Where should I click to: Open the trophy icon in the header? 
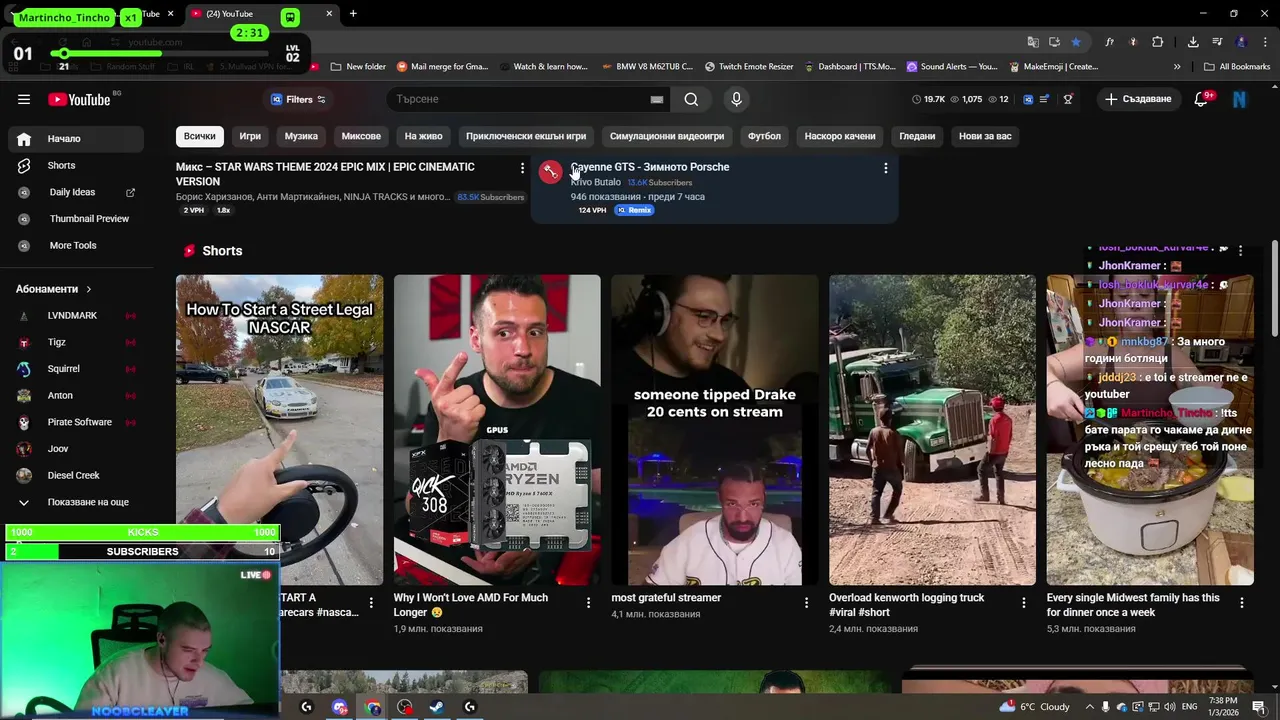coord(1068,99)
